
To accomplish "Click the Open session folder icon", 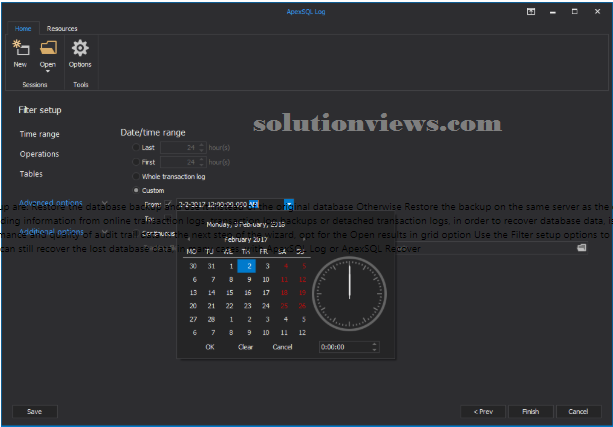I will 48,48.
